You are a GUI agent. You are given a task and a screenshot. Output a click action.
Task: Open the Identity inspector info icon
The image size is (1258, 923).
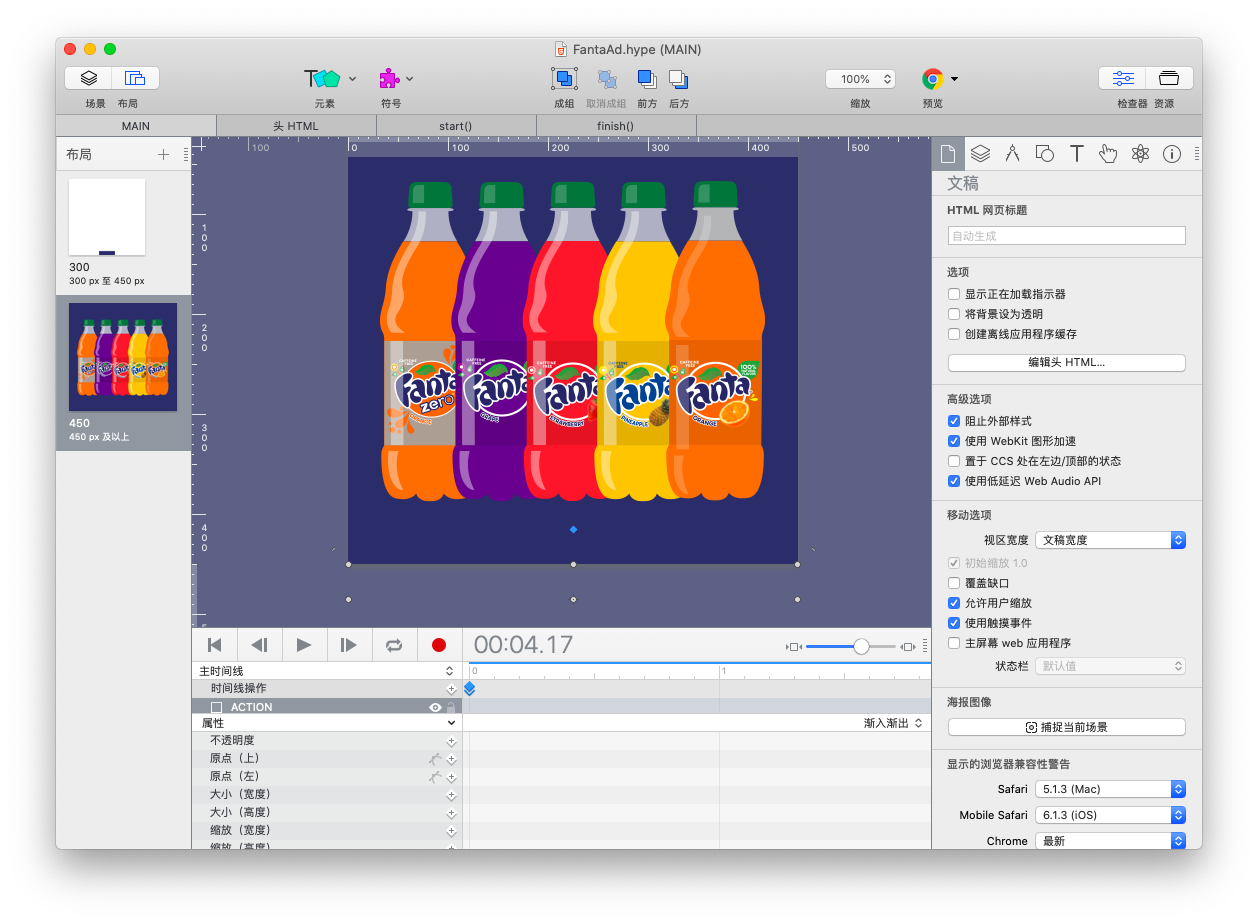tap(1172, 153)
